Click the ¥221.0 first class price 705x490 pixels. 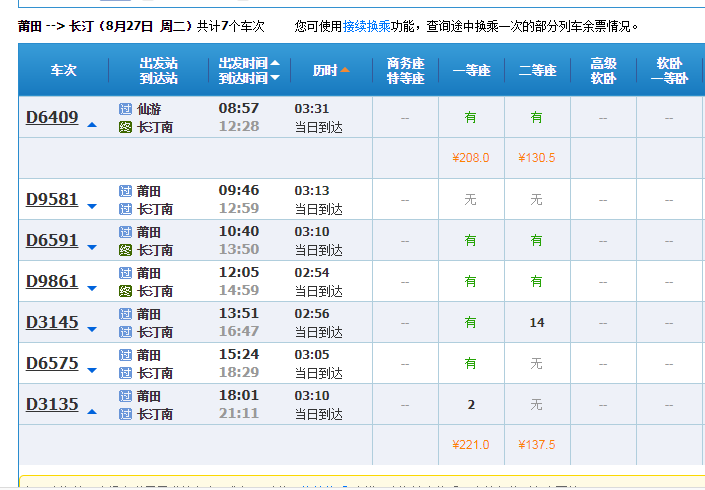(x=471, y=445)
